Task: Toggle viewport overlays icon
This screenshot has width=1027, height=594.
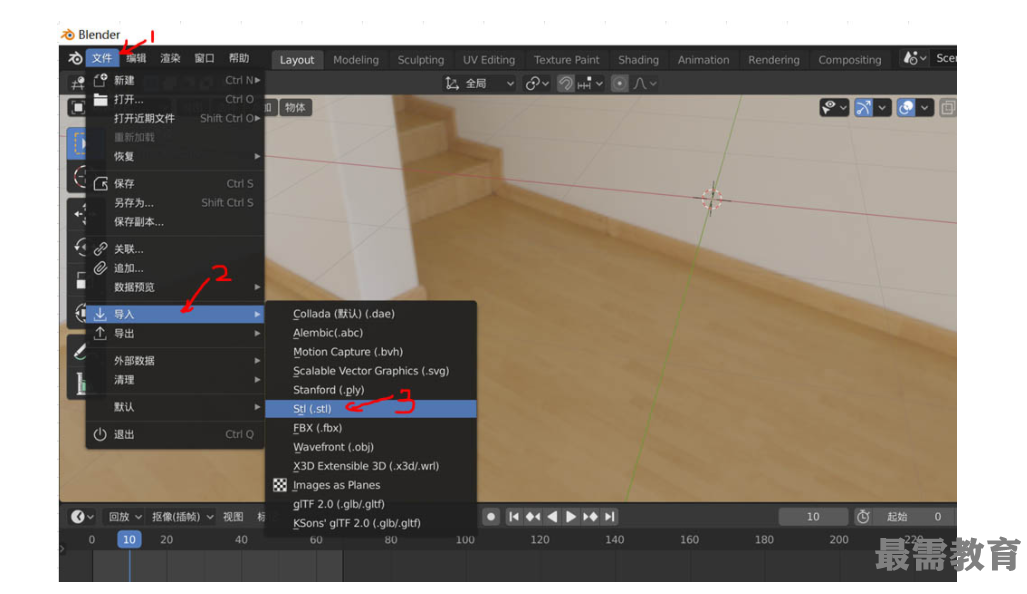Action: coord(906,107)
